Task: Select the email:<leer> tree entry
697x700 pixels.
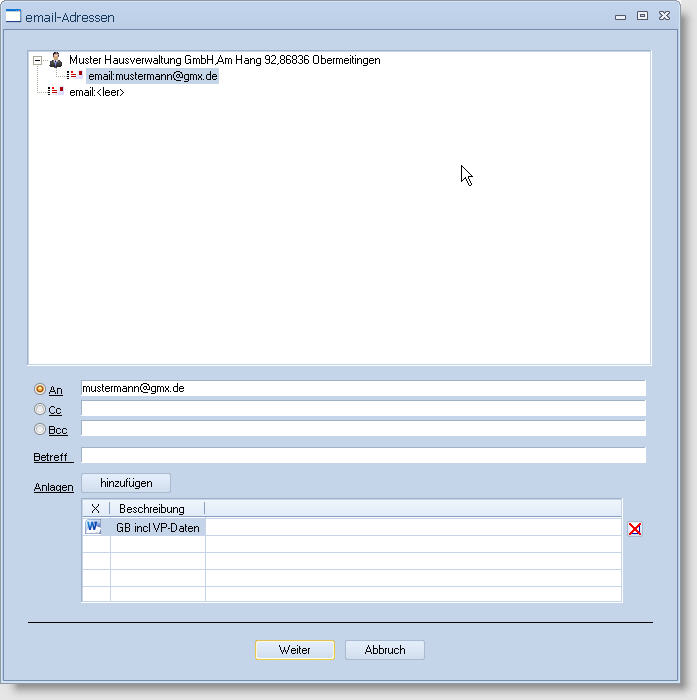Action: (x=96, y=92)
